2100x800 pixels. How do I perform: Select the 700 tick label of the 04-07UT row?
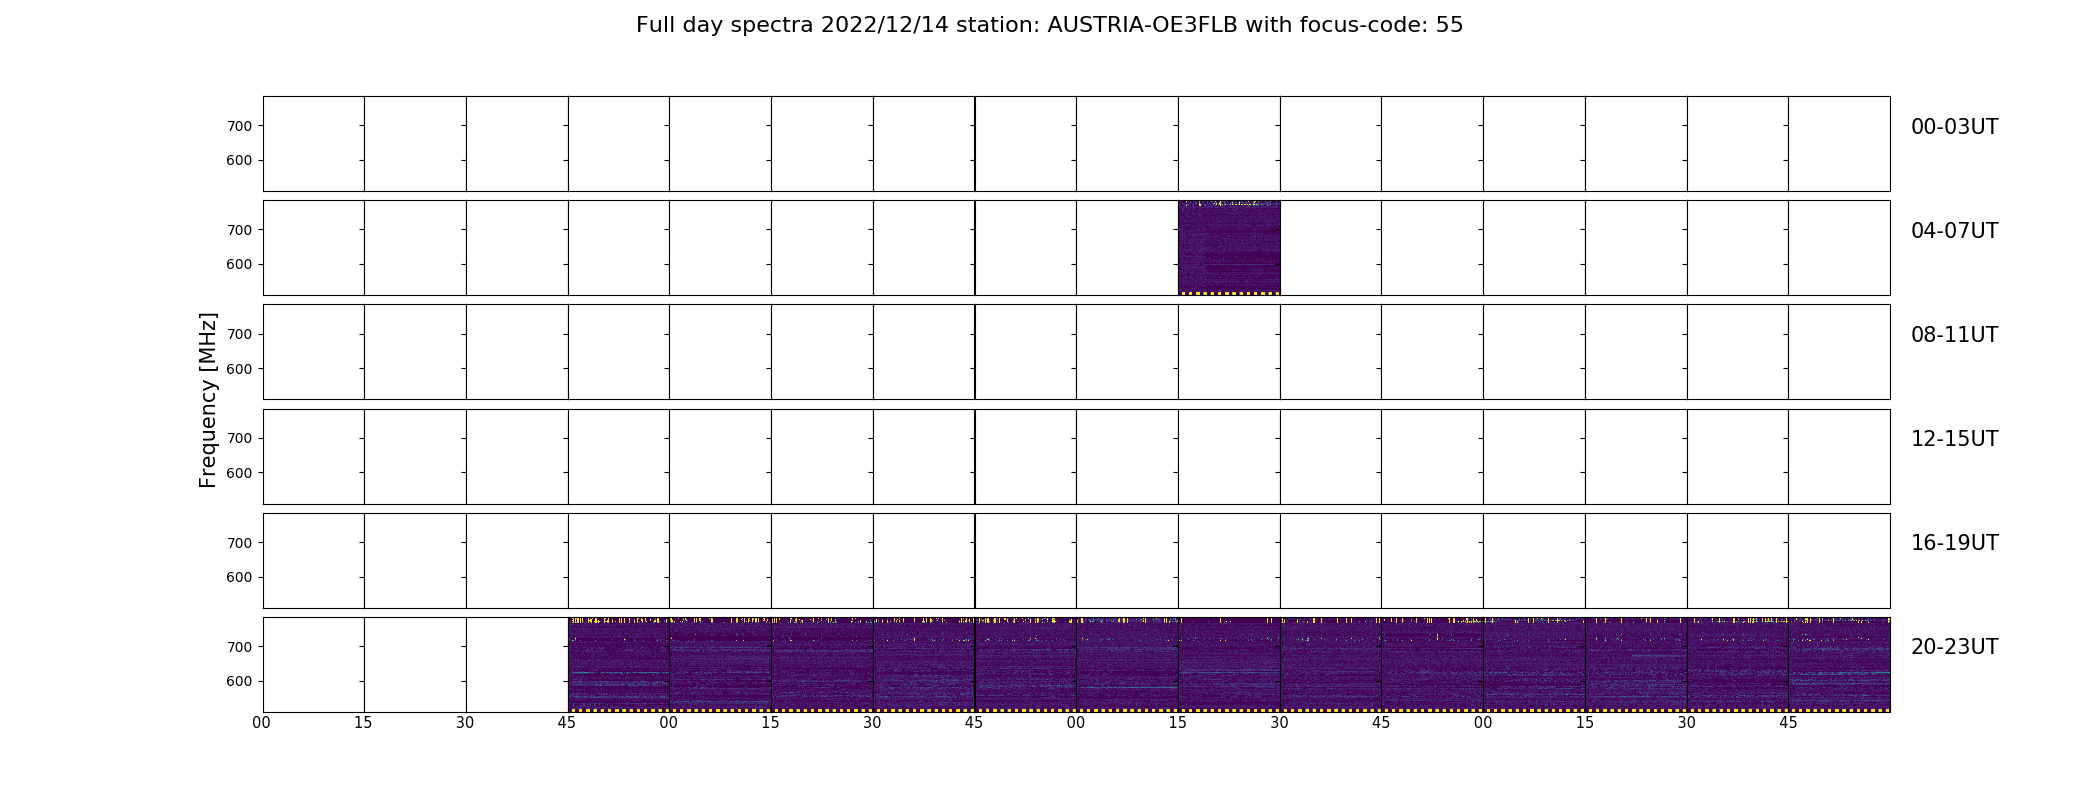pyautogui.click(x=239, y=230)
